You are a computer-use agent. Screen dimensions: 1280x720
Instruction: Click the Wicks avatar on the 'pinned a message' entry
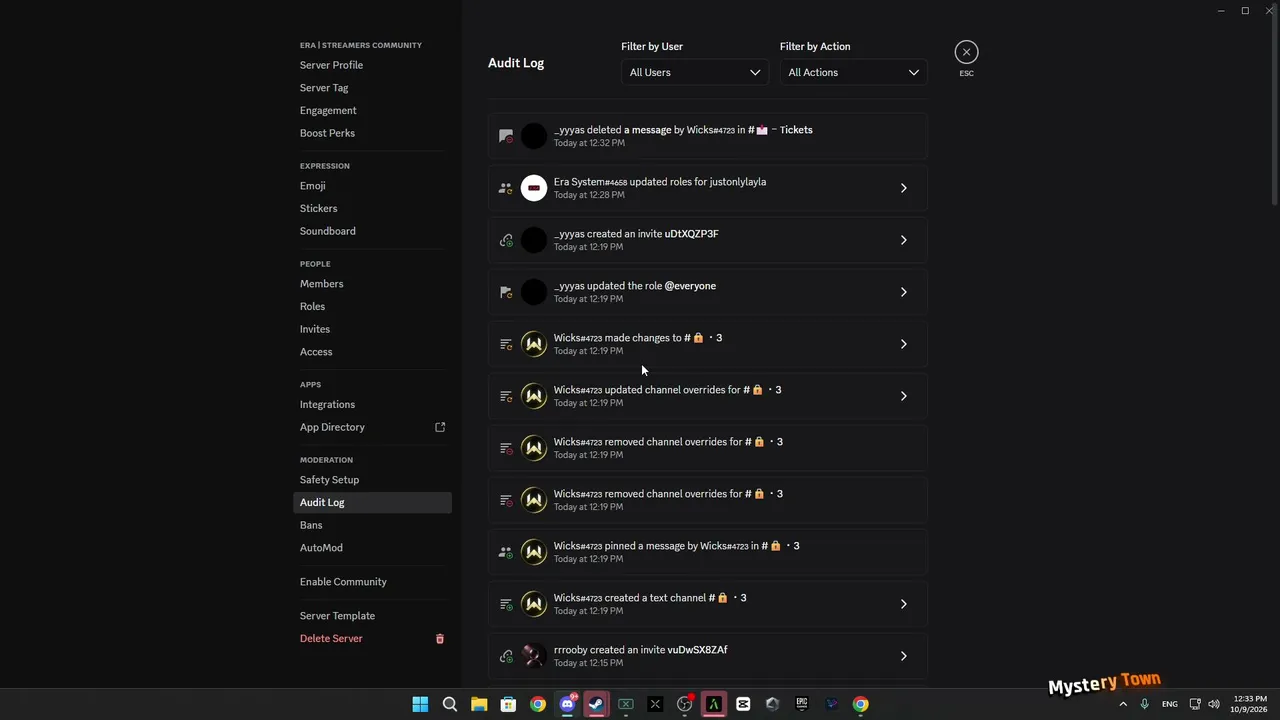click(x=534, y=552)
